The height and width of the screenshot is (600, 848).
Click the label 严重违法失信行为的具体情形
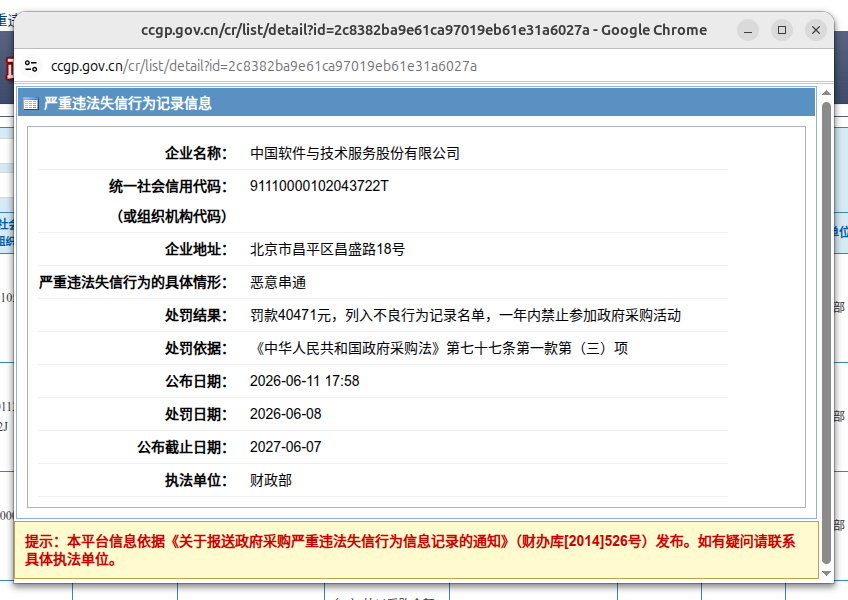132,282
